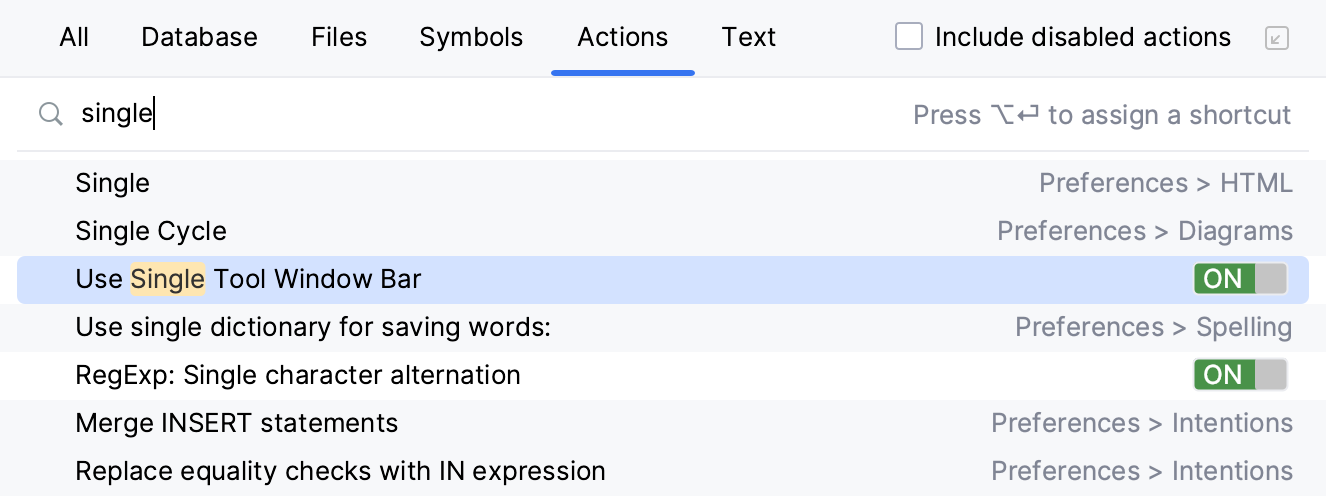Viewport: 1326px width, 497px height.
Task: Switch to the Text tab
Action: [x=748, y=38]
